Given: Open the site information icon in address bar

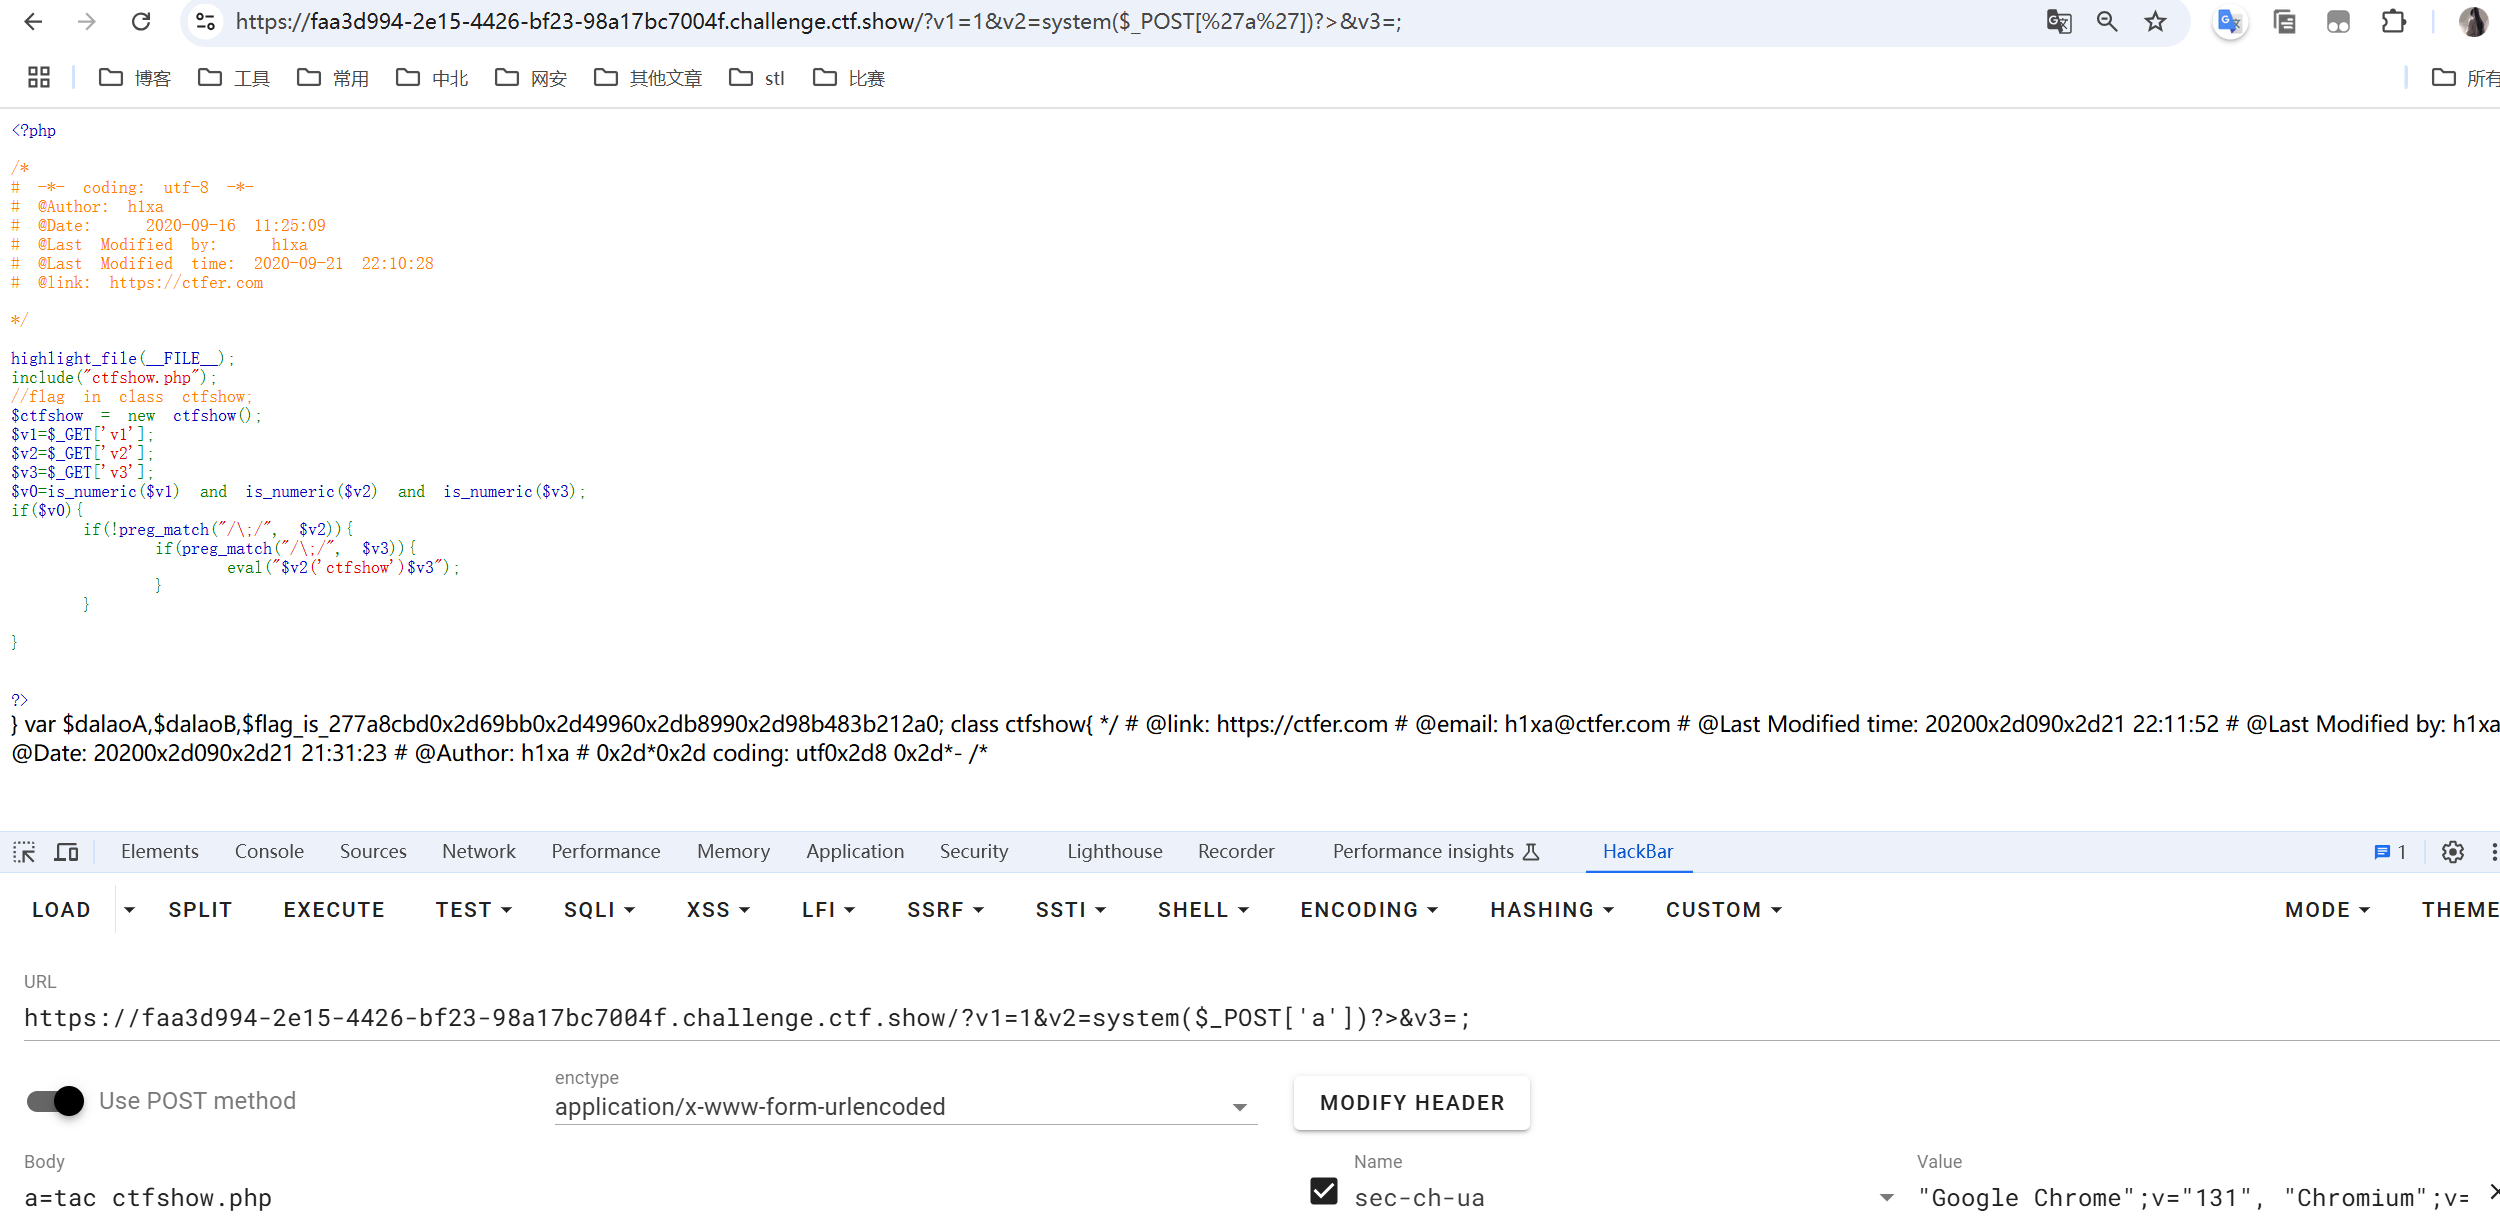Looking at the screenshot, I should pos(206,21).
